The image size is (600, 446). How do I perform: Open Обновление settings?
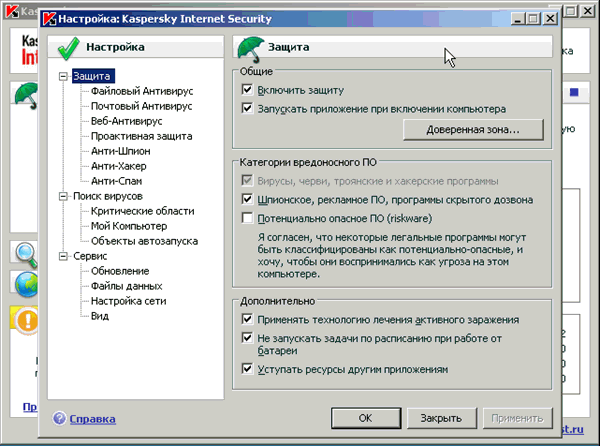(x=120, y=271)
